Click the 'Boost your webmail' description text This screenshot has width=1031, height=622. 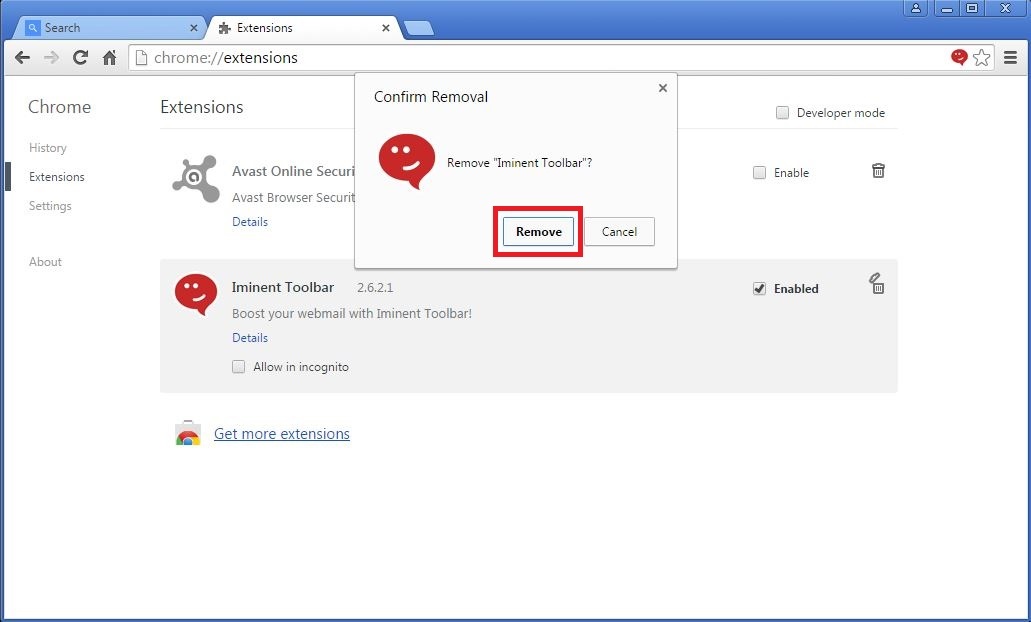tap(352, 314)
